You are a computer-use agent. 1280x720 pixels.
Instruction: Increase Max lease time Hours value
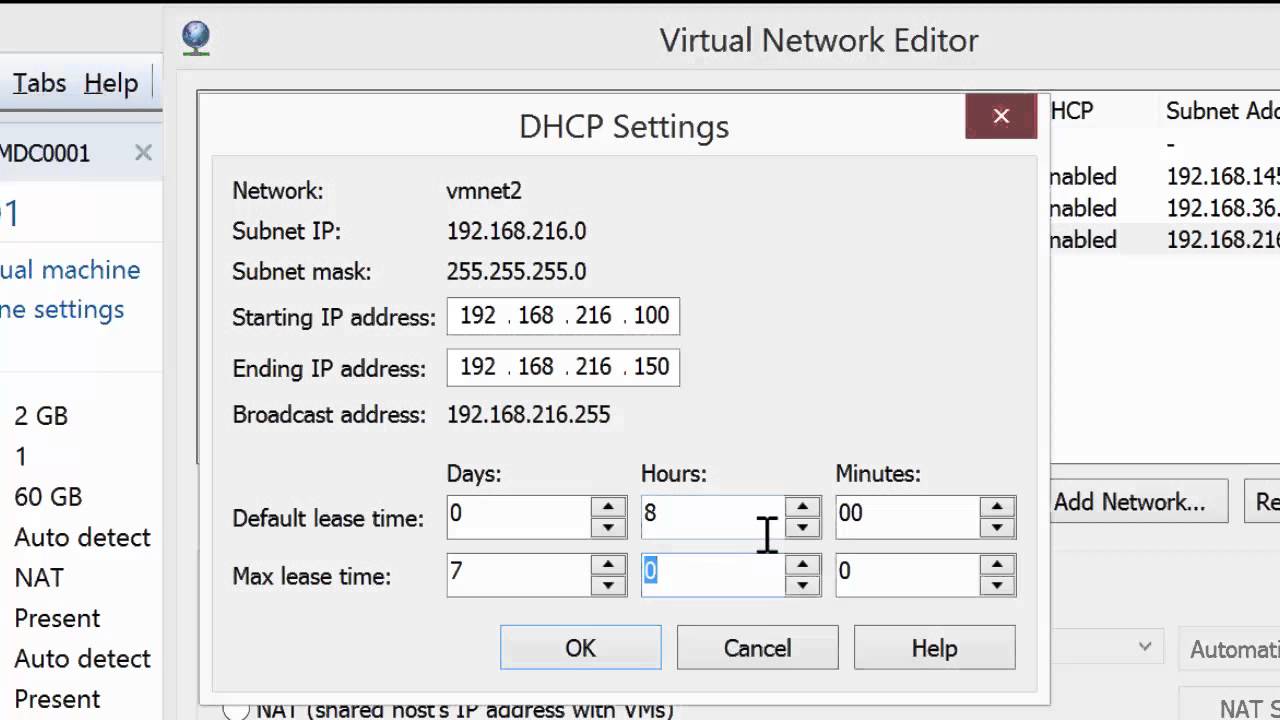(802, 565)
